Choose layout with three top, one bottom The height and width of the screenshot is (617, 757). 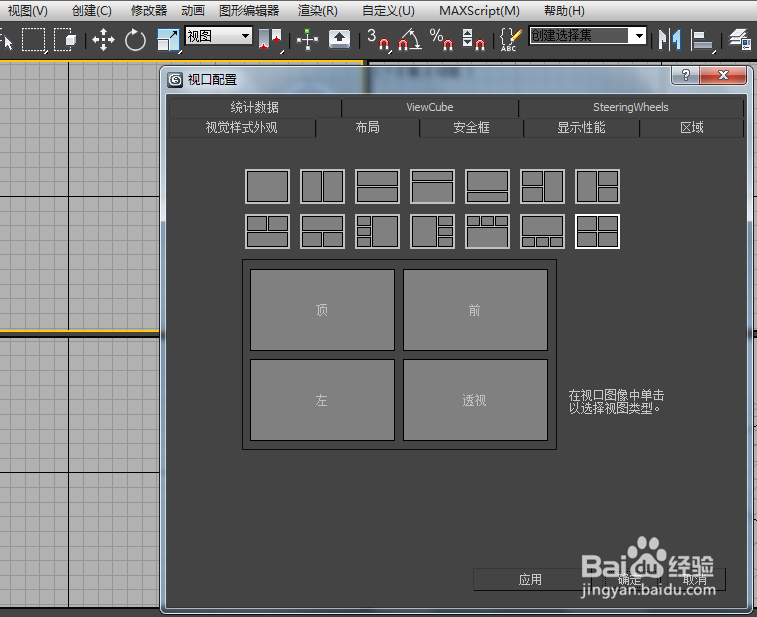[x=488, y=232]
